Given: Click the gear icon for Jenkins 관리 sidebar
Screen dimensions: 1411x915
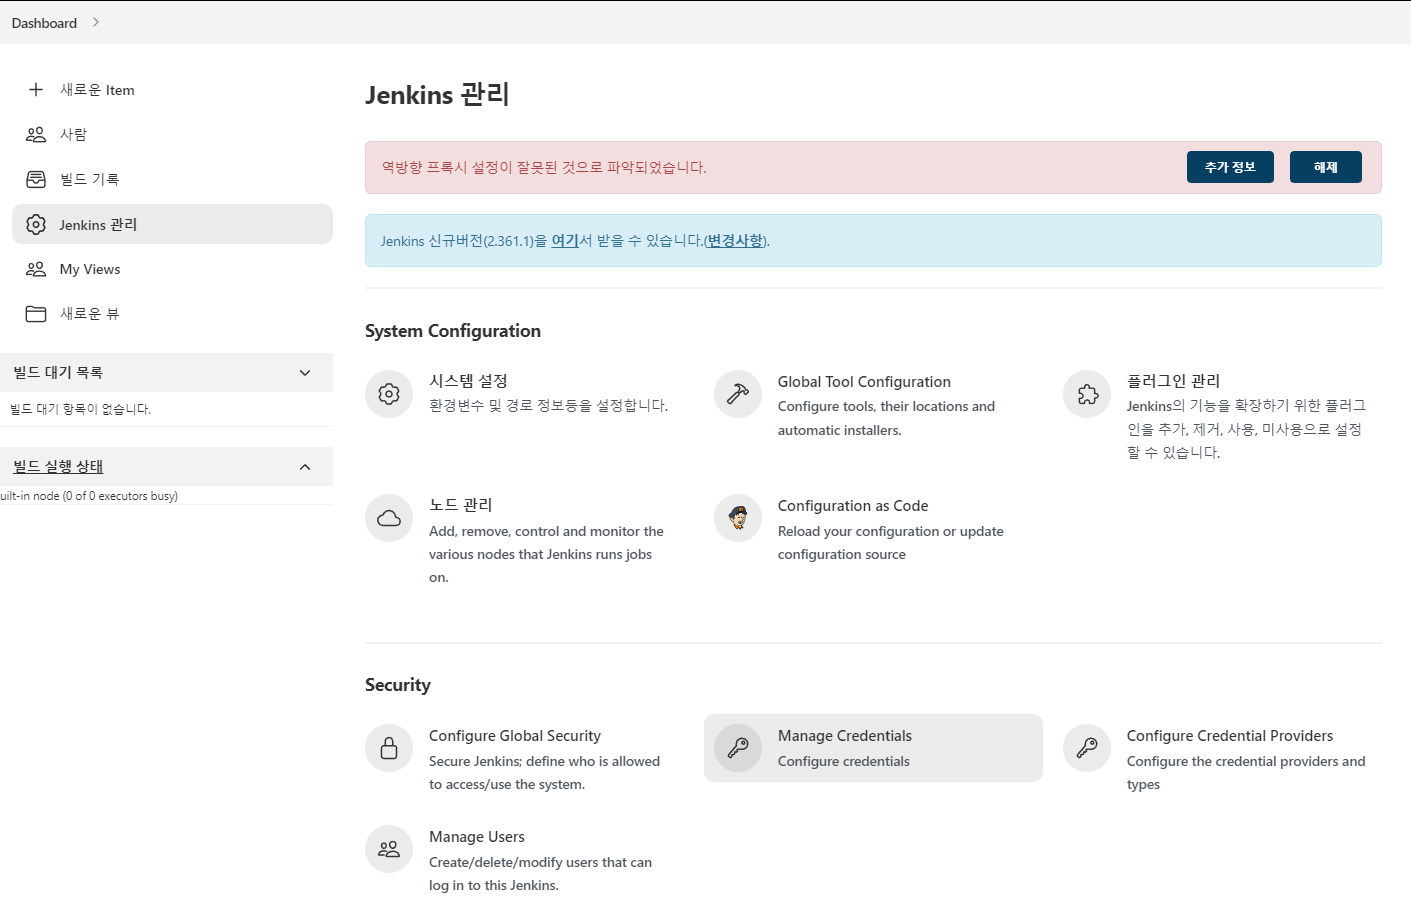Looking at the screenshot, I should tap(36, 224).
